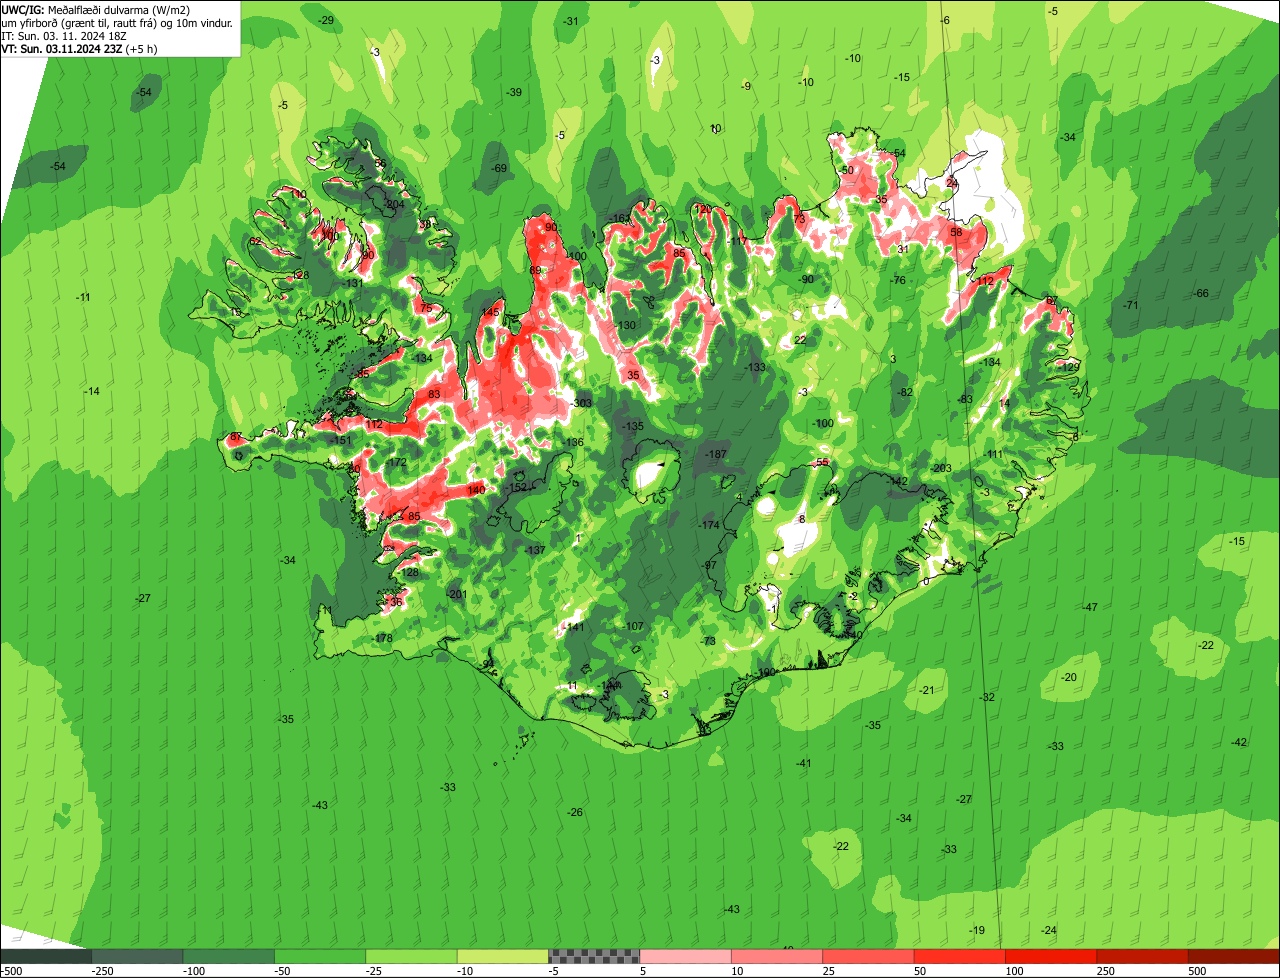This screenshot has height=978, width=1280.
Task: Click the checkered legend swatch between -5 and 5
Action: [x=594, y=956]
